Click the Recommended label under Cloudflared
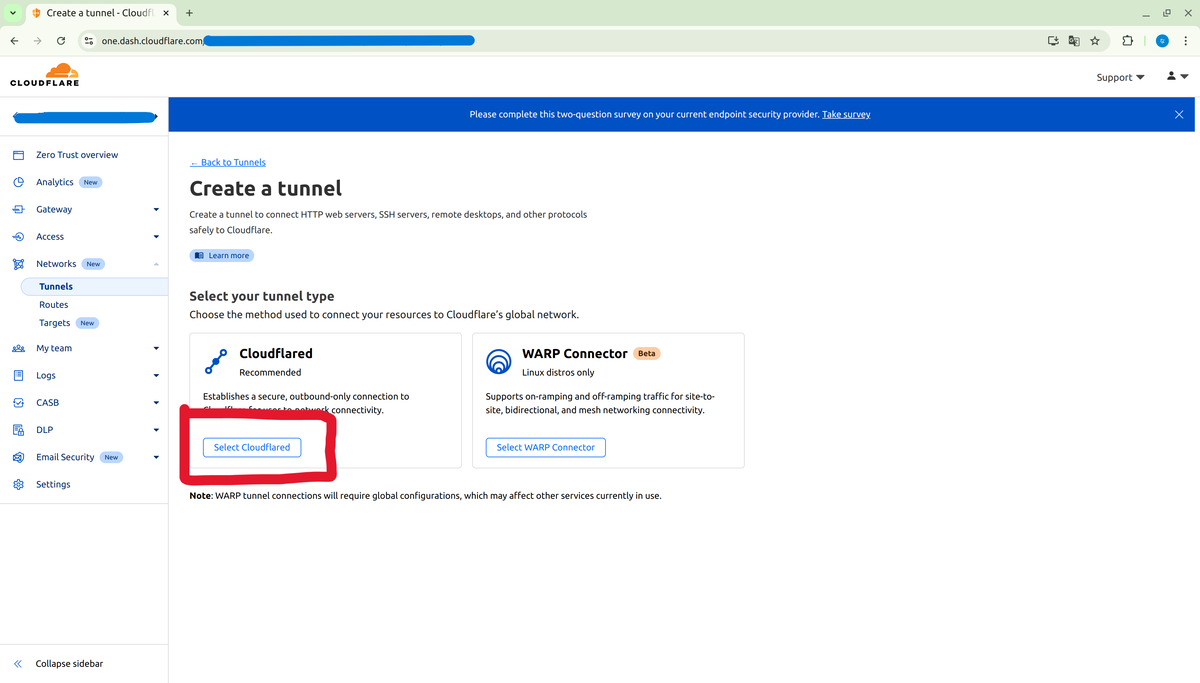The height and width of the screenshot is (683, 1200). pos(270,372)
